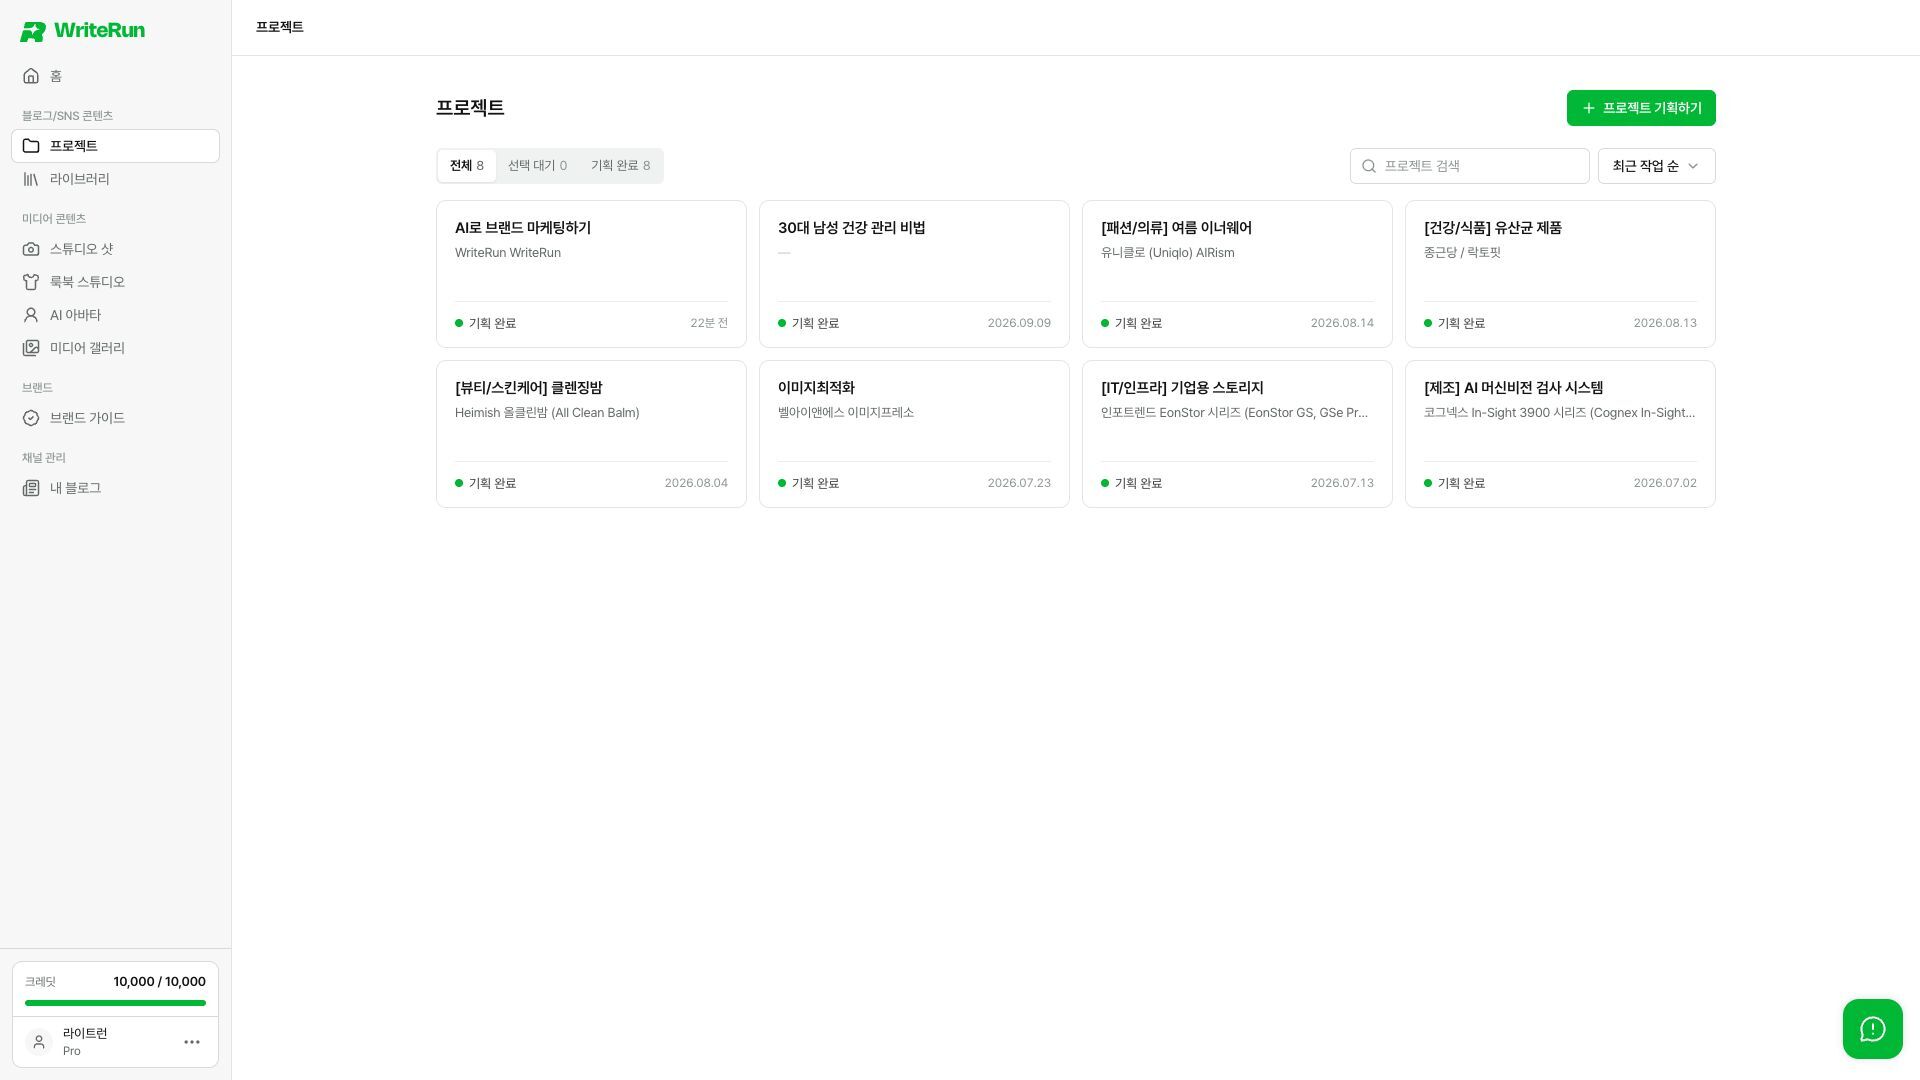The height and width of the screenshot is (1080, 1920).
Task: Click the 2026.07.02 date text
Action: point(1665,483)
